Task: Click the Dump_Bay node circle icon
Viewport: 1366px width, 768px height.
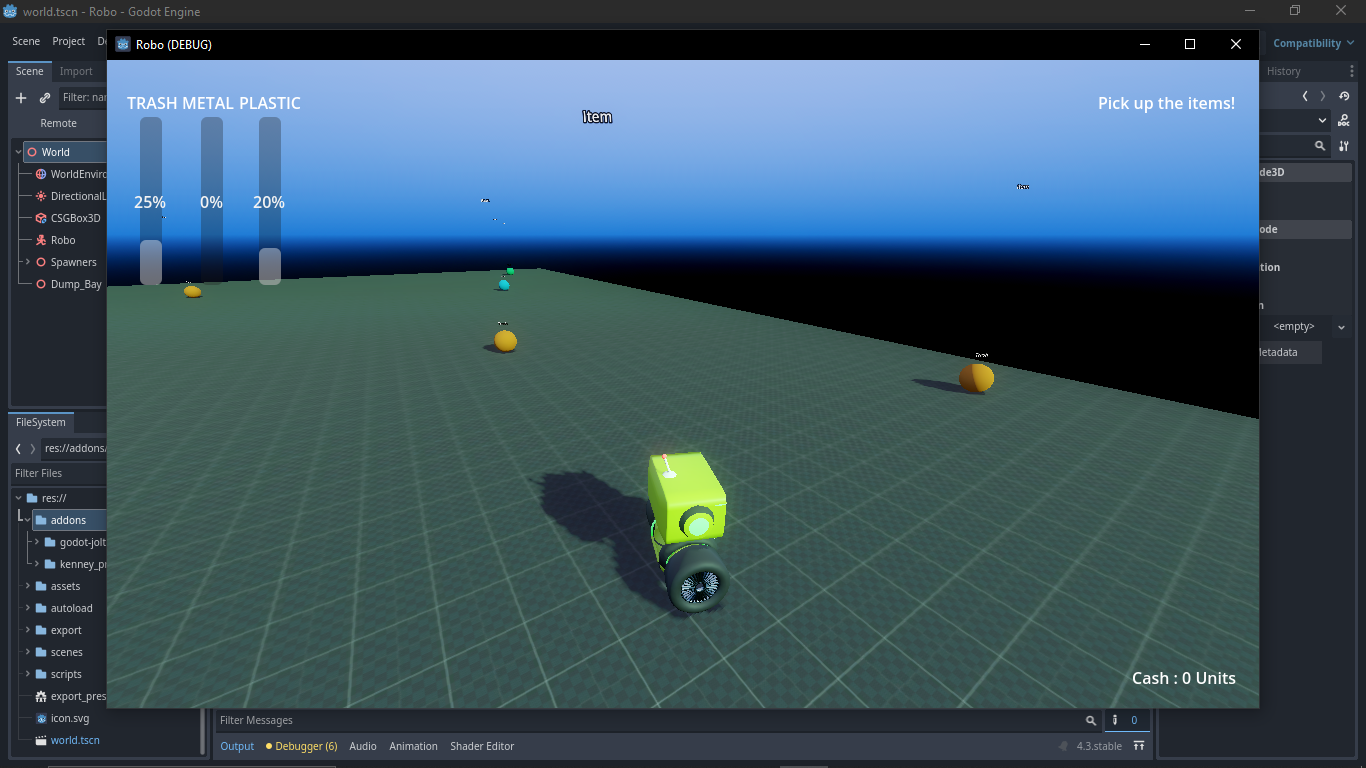Action: pos(41,284)
